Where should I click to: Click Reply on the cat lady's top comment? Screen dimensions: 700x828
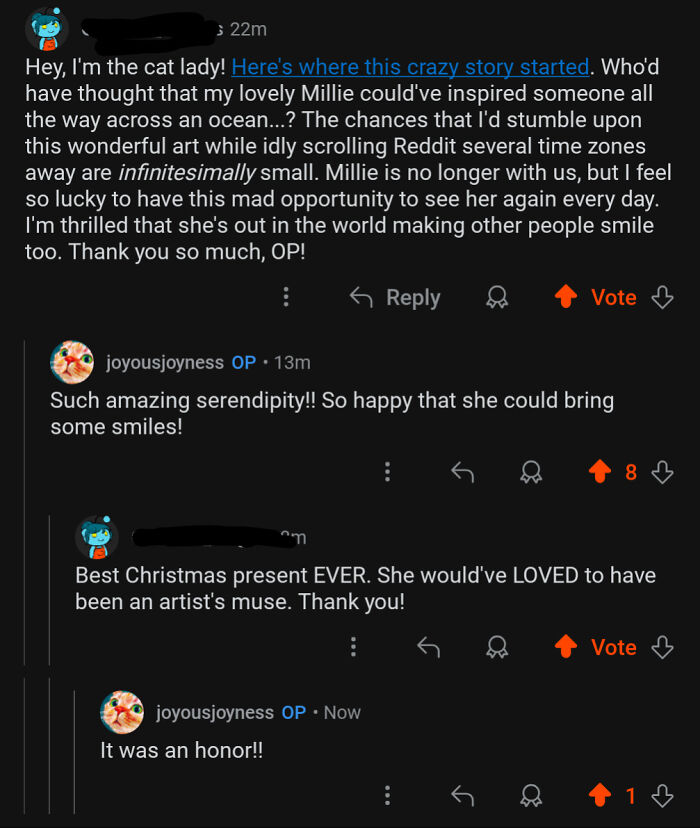[x=394, y=297]
